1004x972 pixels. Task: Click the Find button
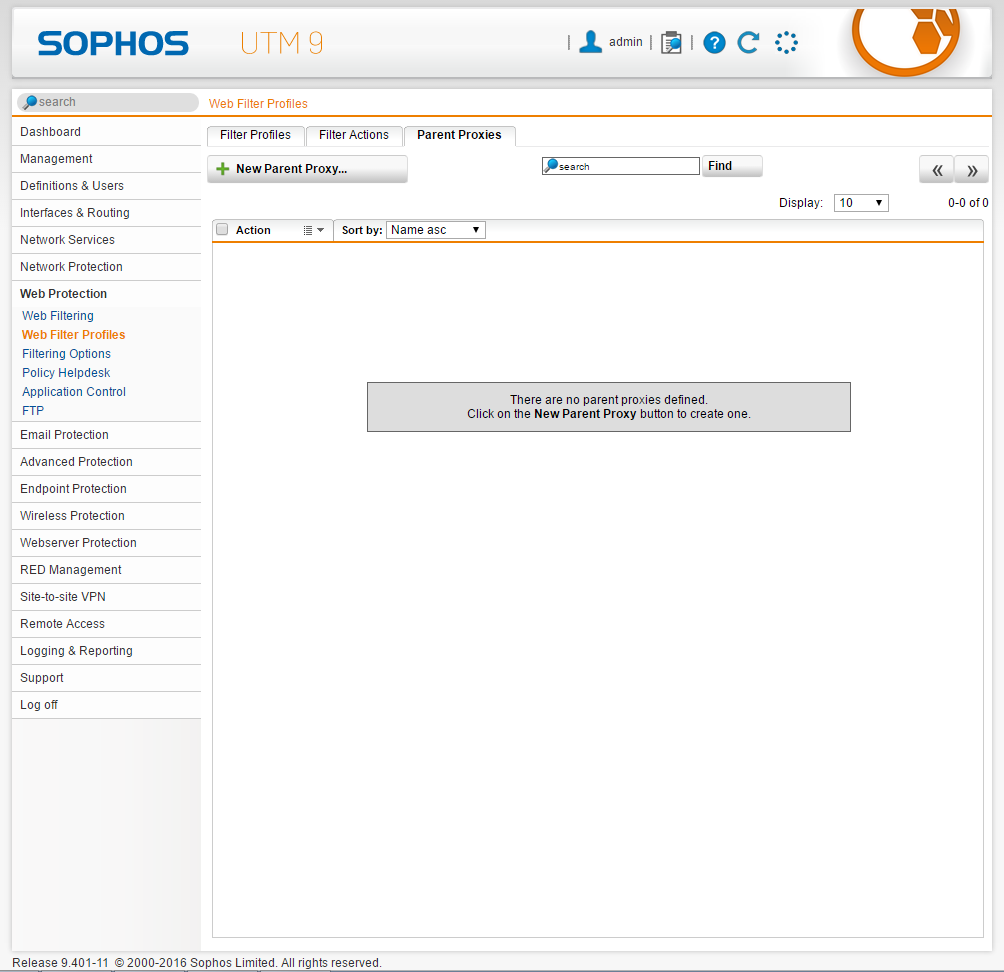(732, 166)
